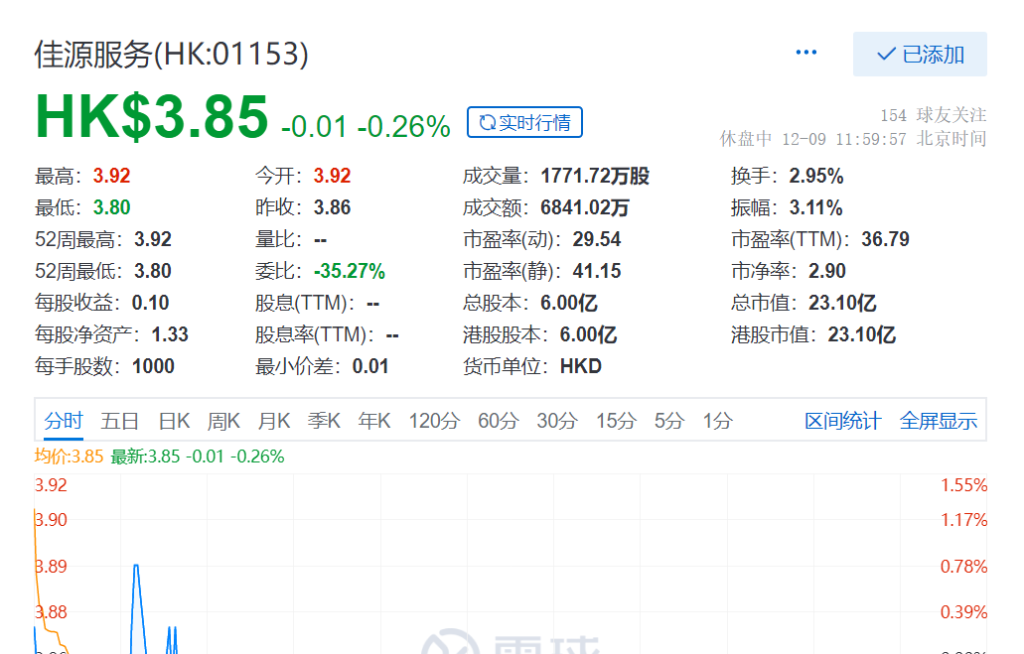Click the 1.55% axis label on chart

point(963,485)
